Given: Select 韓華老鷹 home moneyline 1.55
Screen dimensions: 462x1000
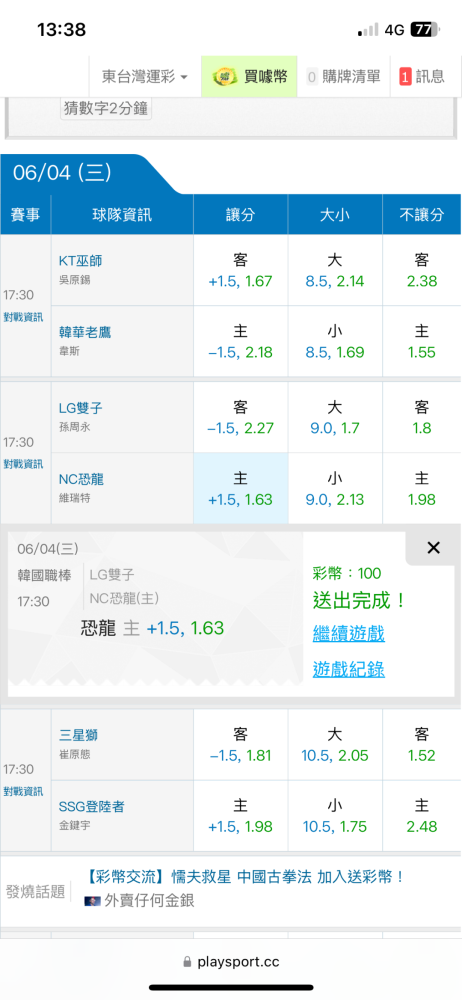Looking at the screenshot, I should (x=421, y=341).
